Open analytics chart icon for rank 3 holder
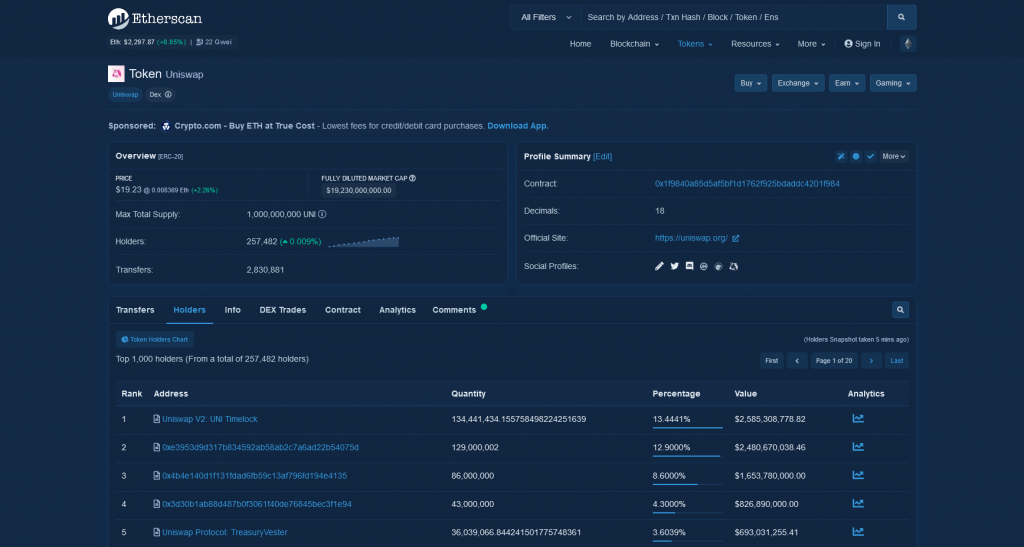This screenshot has width=1024, height=547. tap(858, 475)
